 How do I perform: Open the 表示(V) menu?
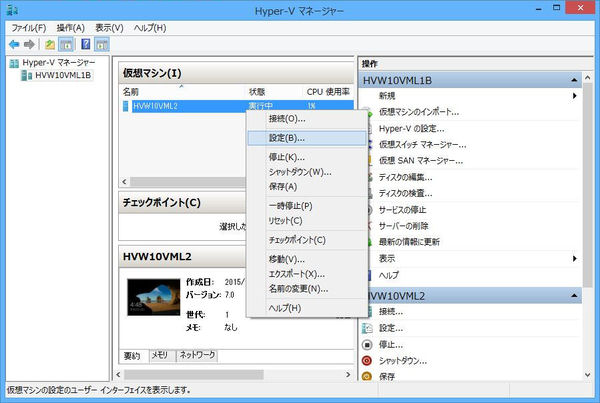coord(109,28)
